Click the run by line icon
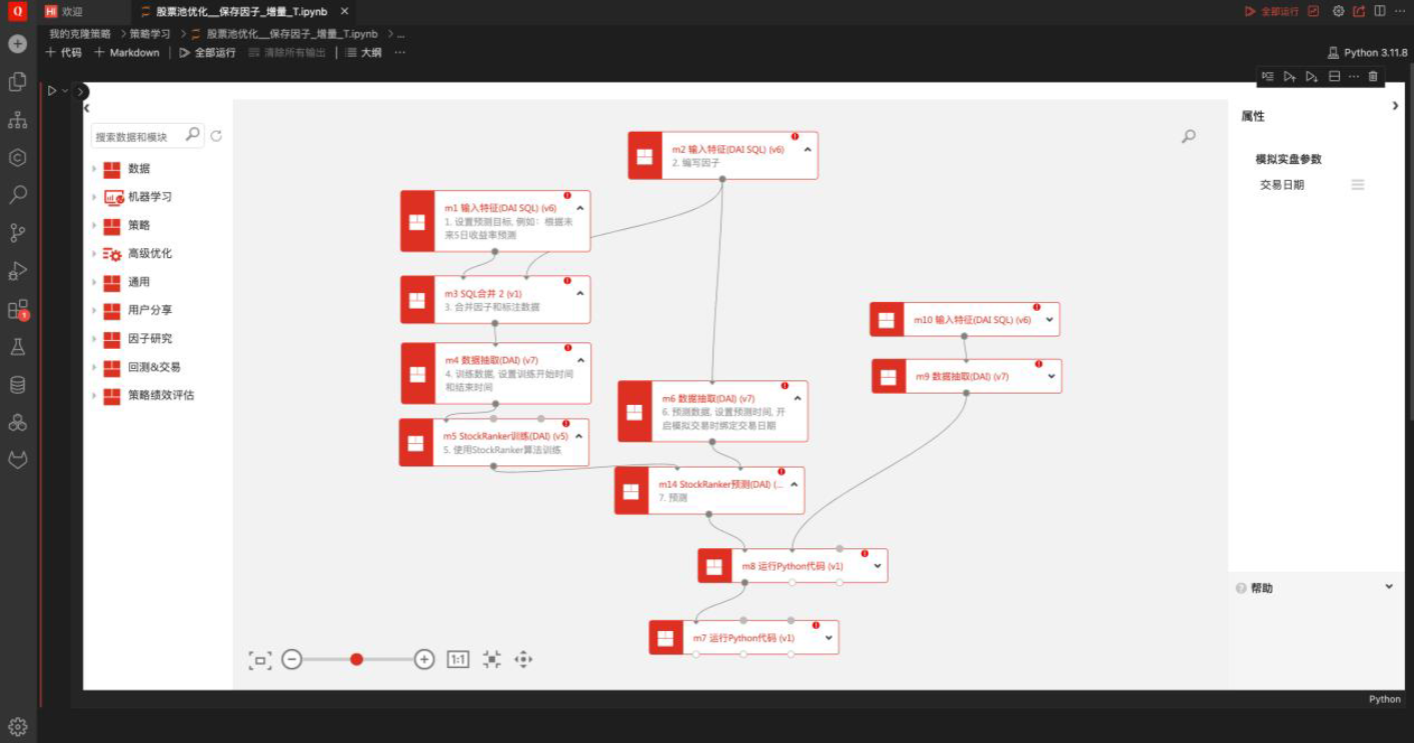This screenshot has width=1414, height=743. (1268, 76)
